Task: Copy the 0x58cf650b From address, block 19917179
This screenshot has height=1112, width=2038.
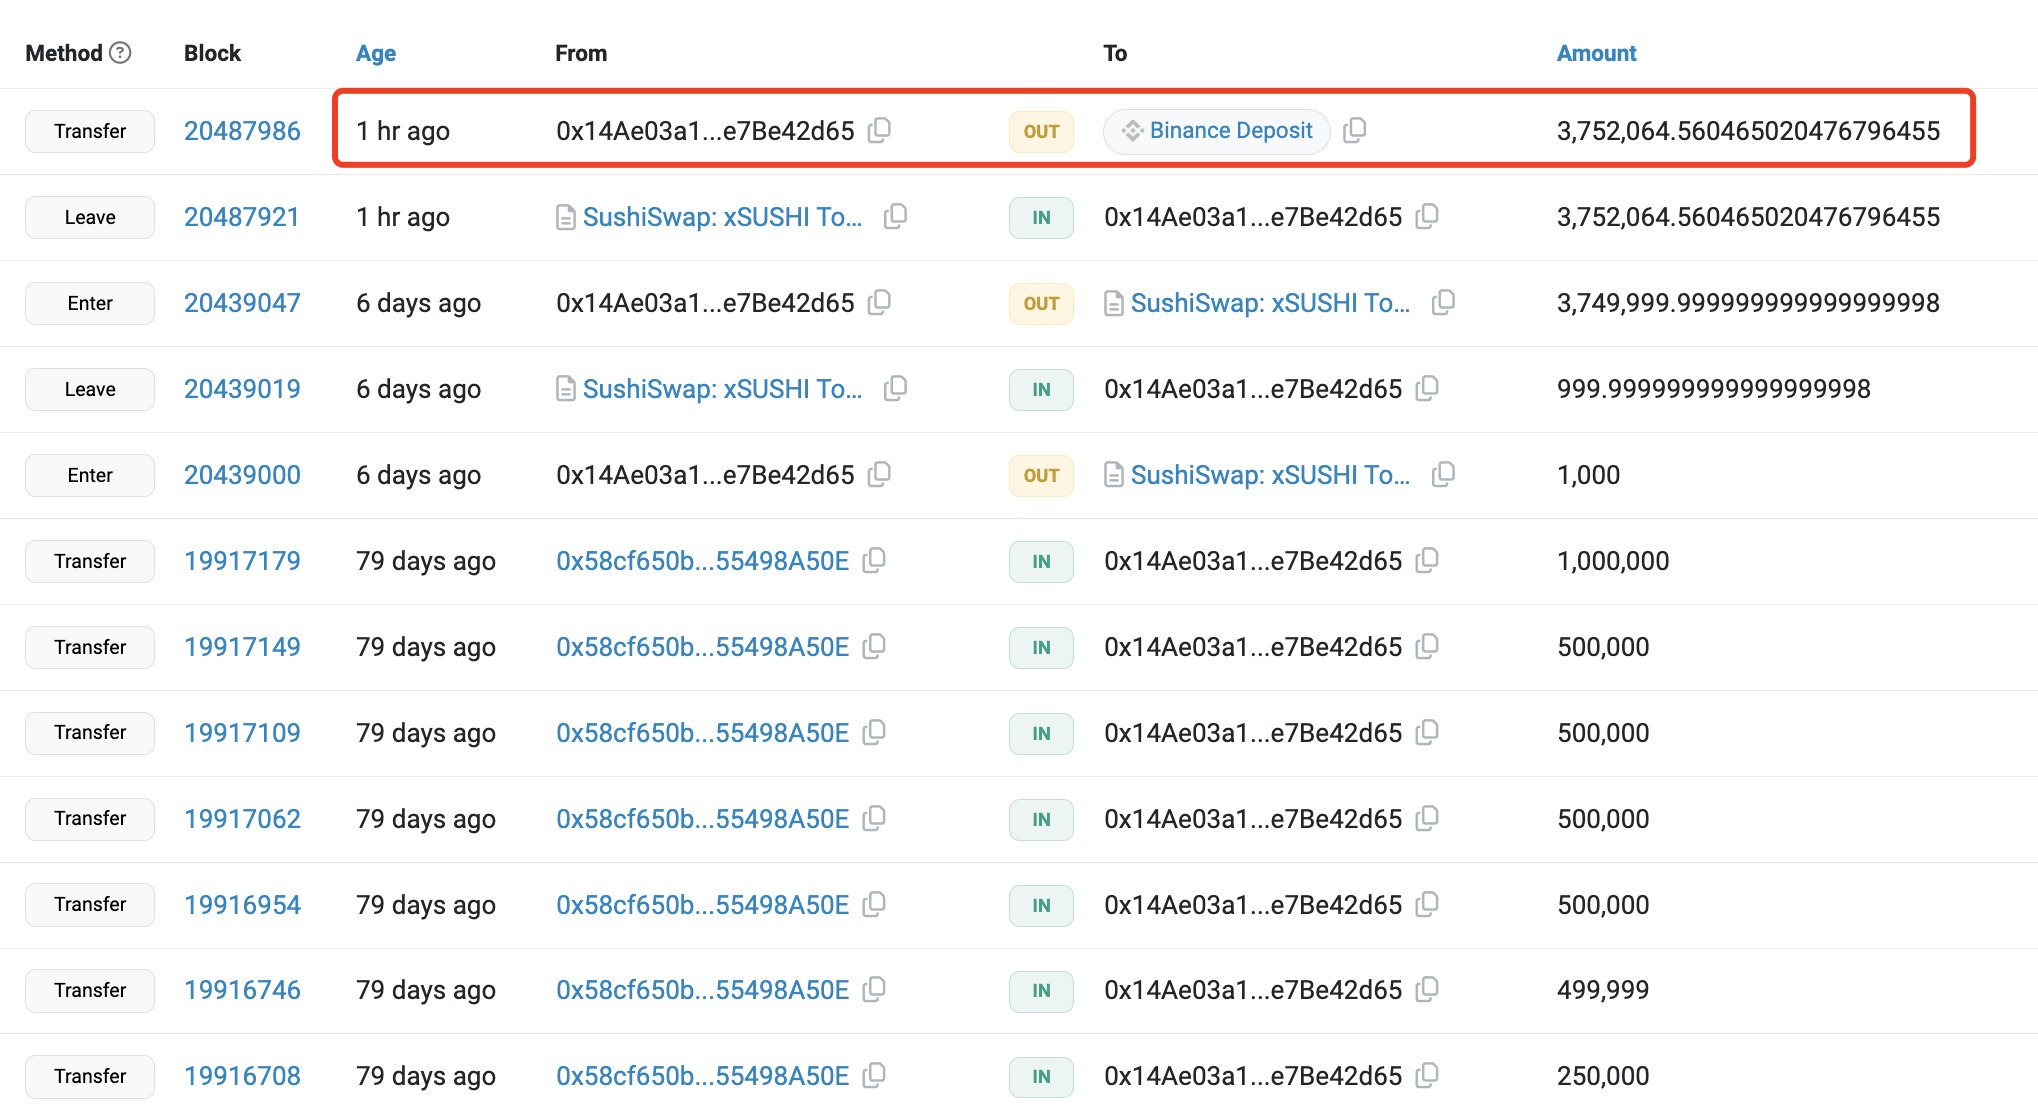Action: (874, 560)
